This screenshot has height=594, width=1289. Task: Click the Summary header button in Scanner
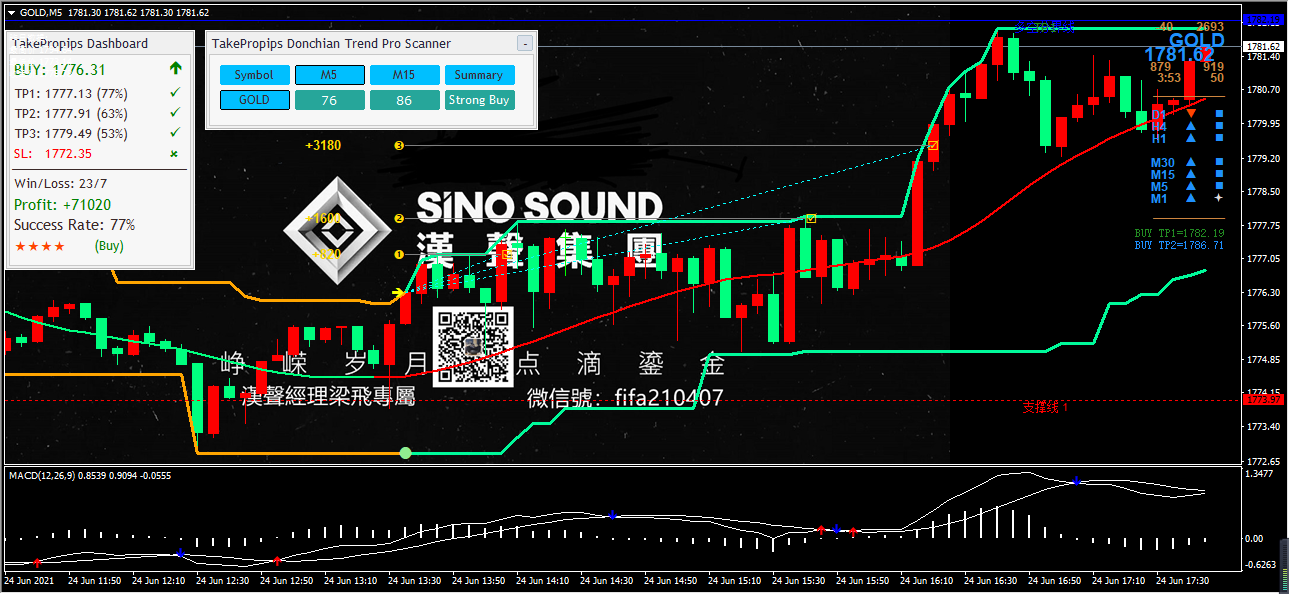point(479,75)
